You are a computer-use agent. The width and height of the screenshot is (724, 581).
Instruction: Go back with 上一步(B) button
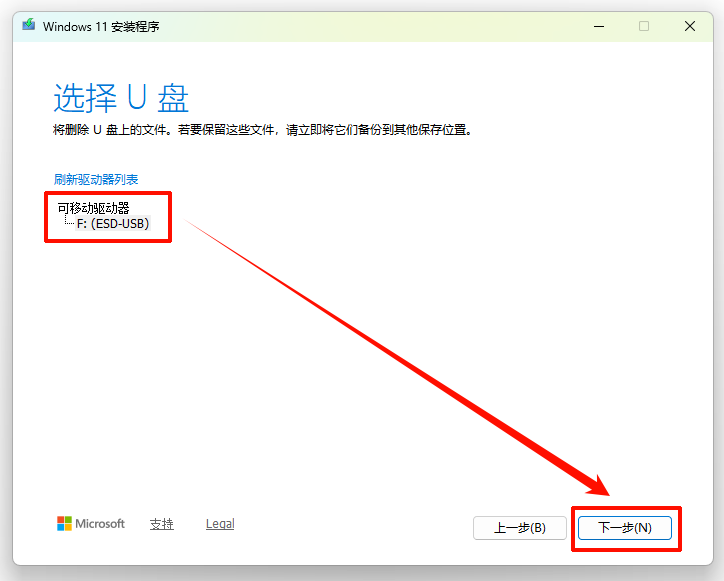click(x=520, y=528)
